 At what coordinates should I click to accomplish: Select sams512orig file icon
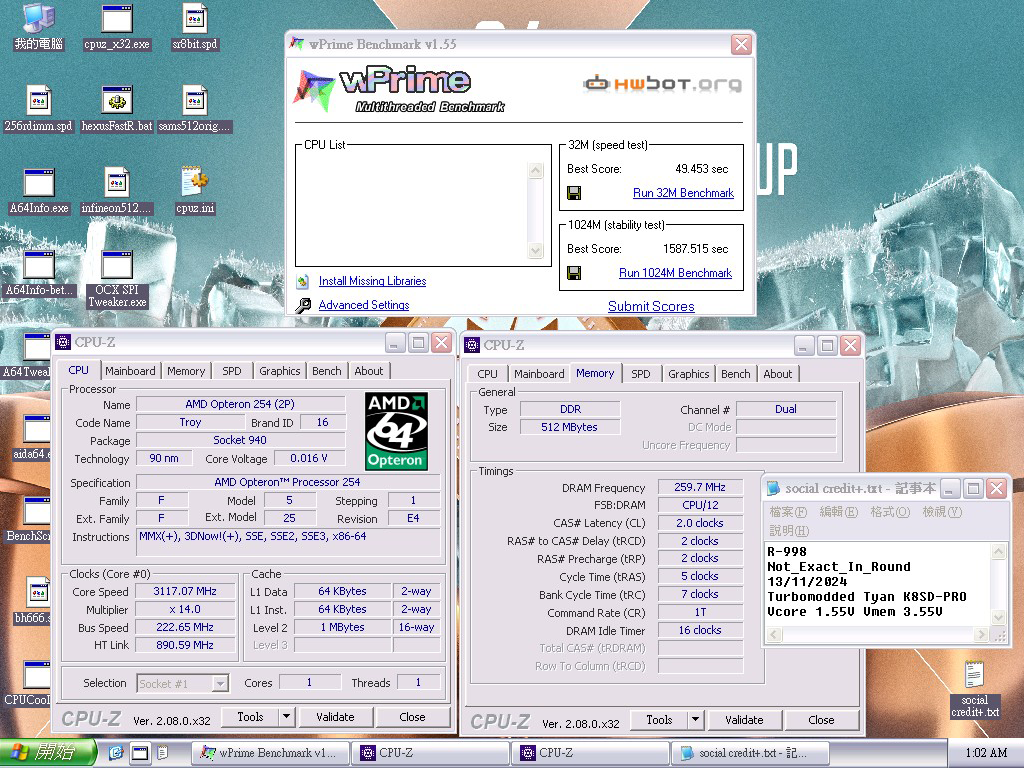pos(195,108)
